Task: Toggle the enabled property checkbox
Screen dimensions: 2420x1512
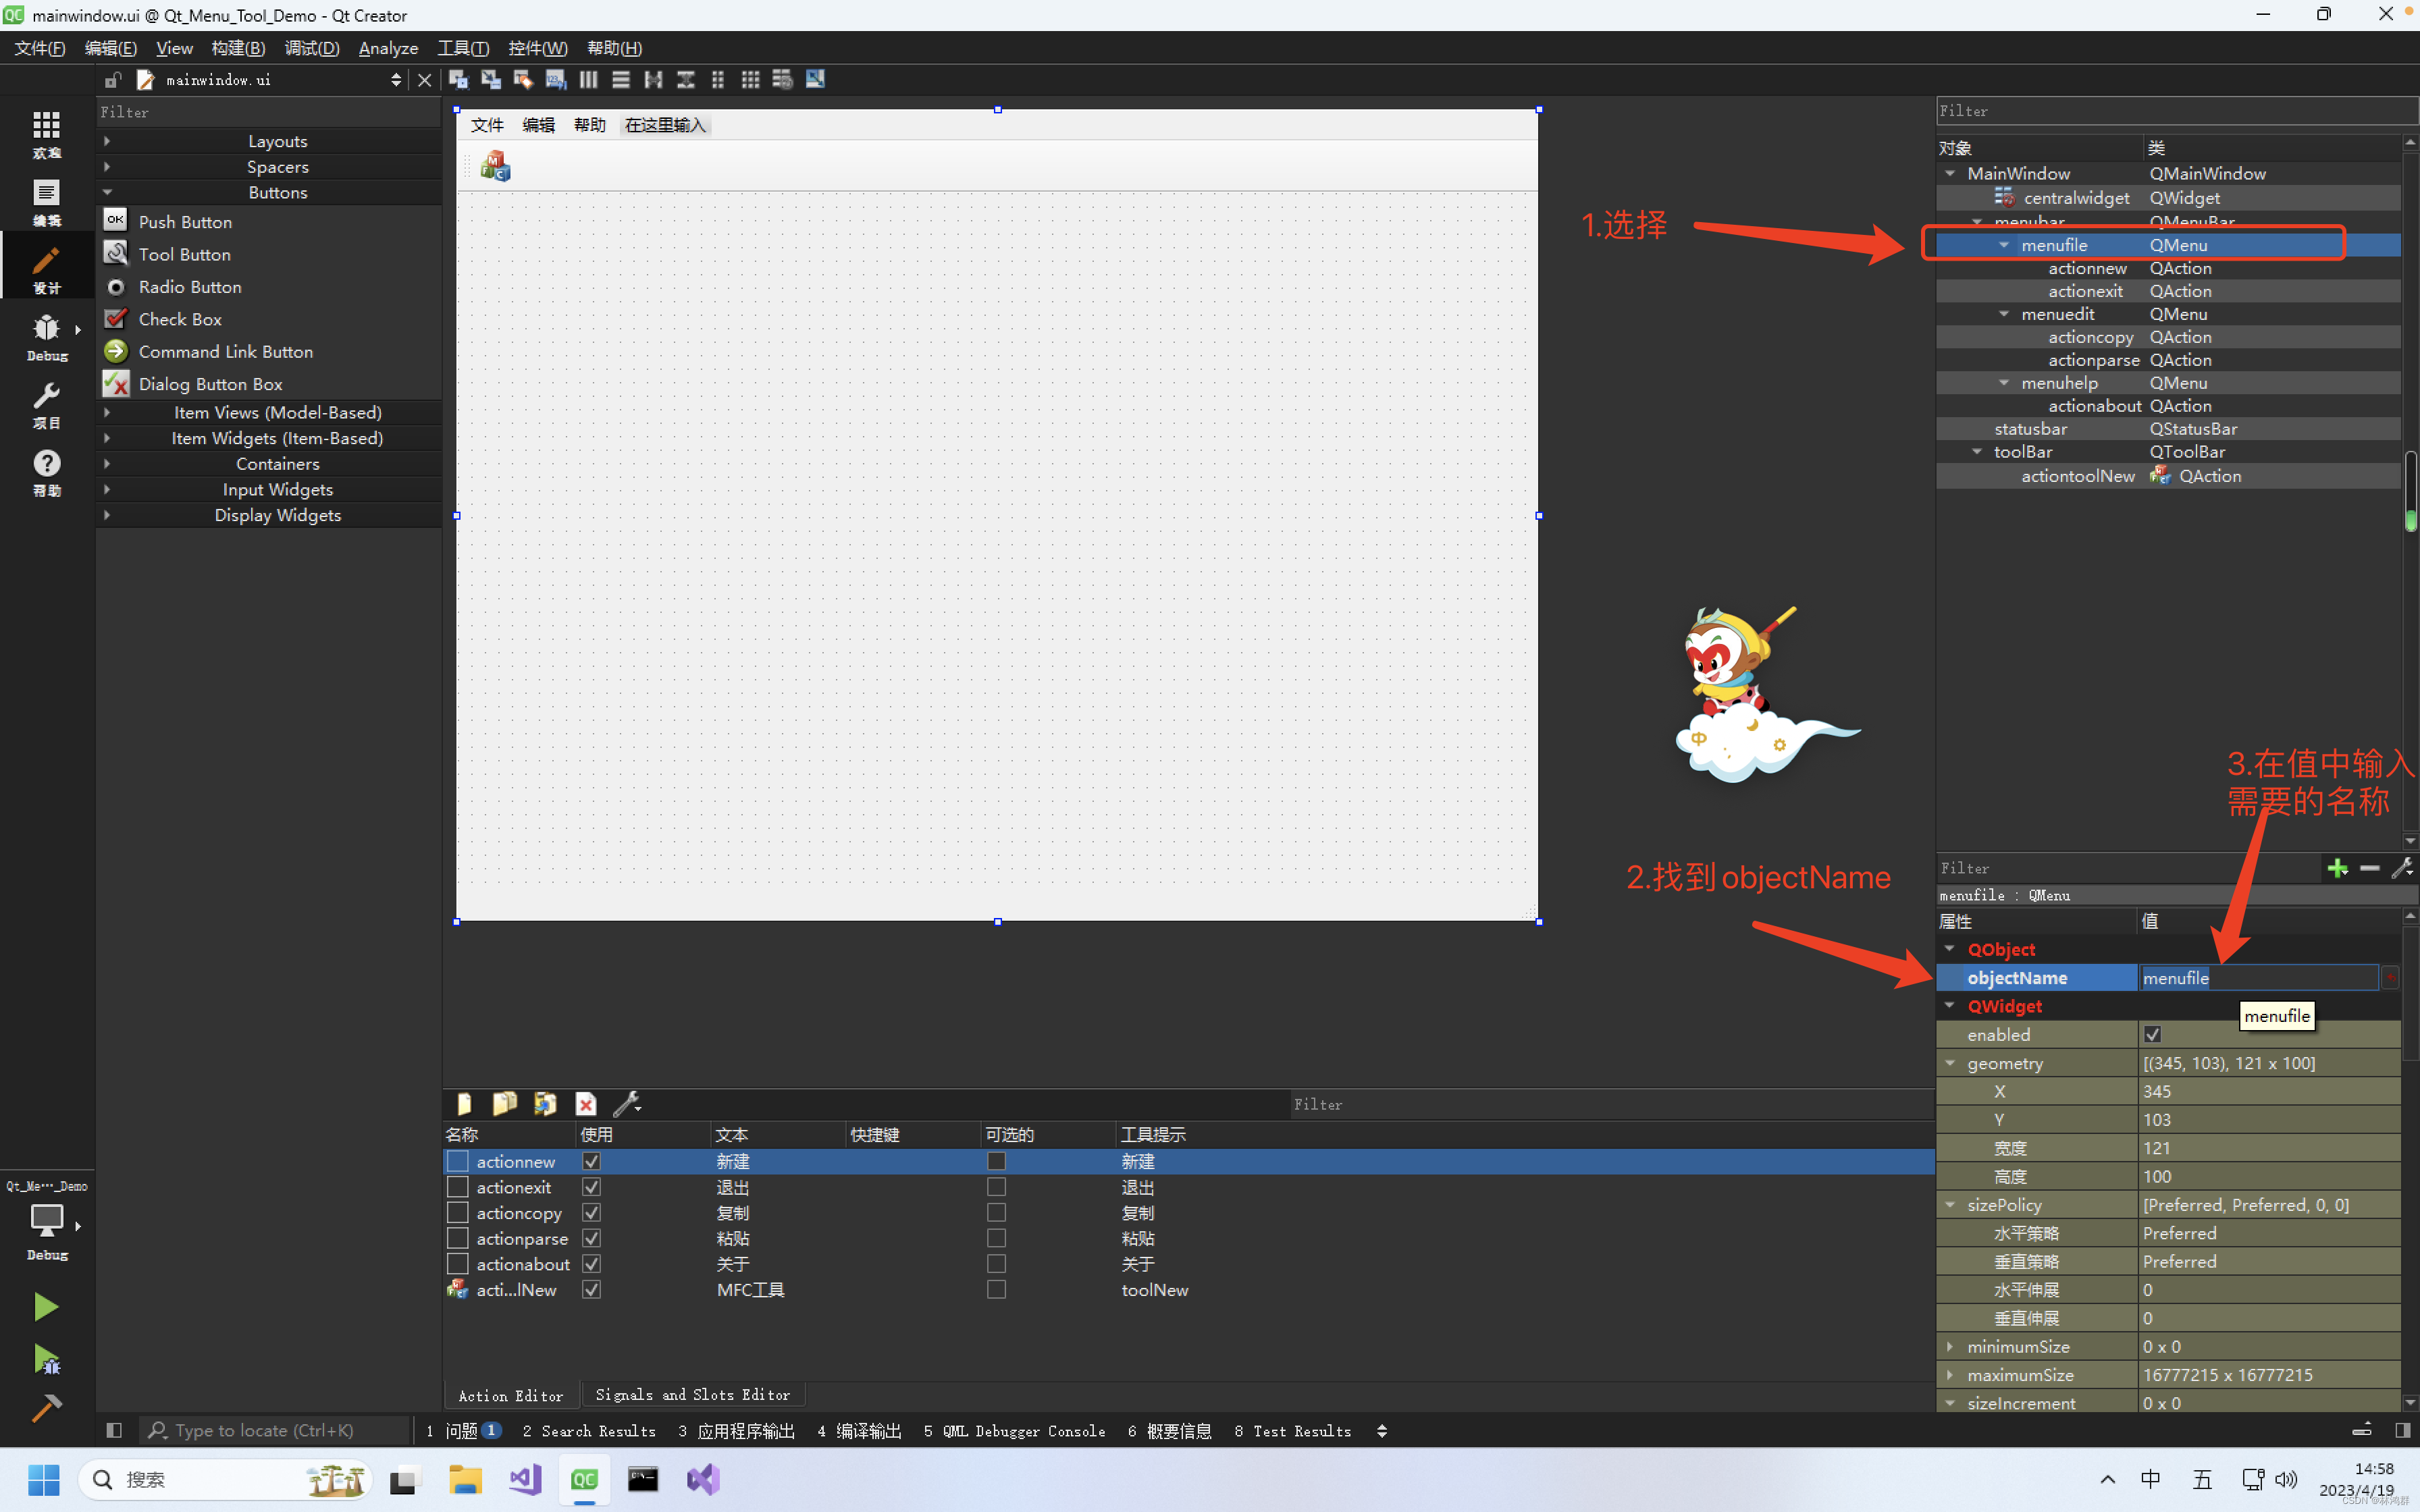Action: tap(2152, 1034)
